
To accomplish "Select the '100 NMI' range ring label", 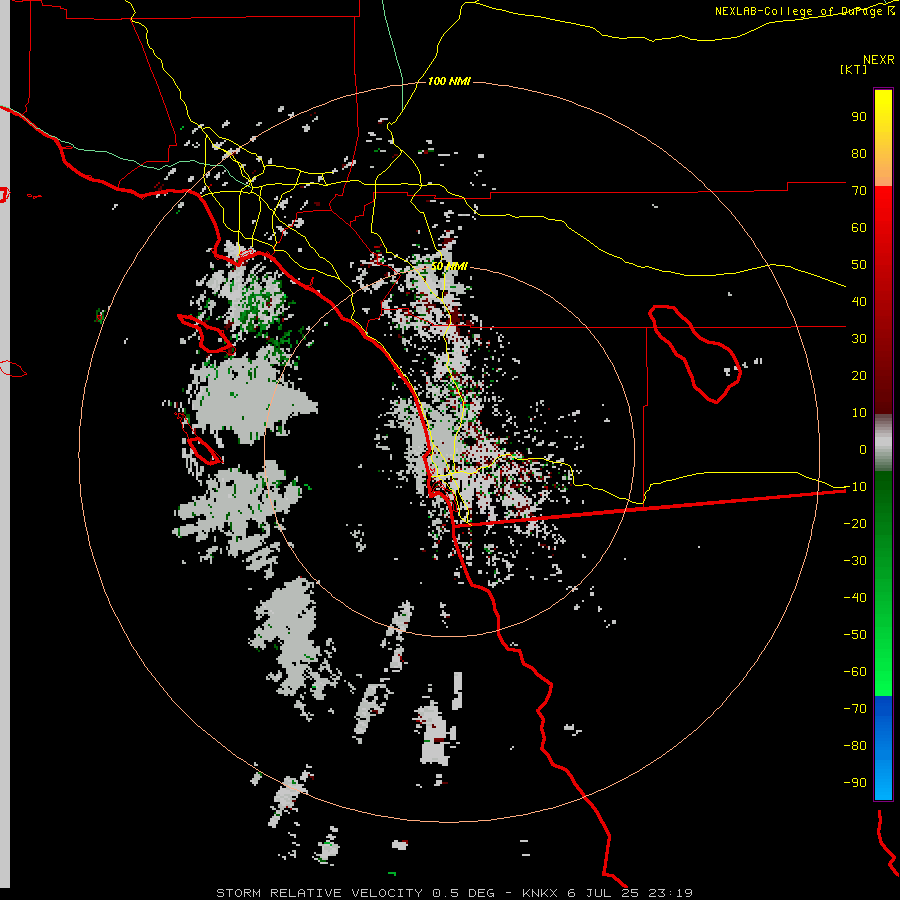I will point(449,82).
